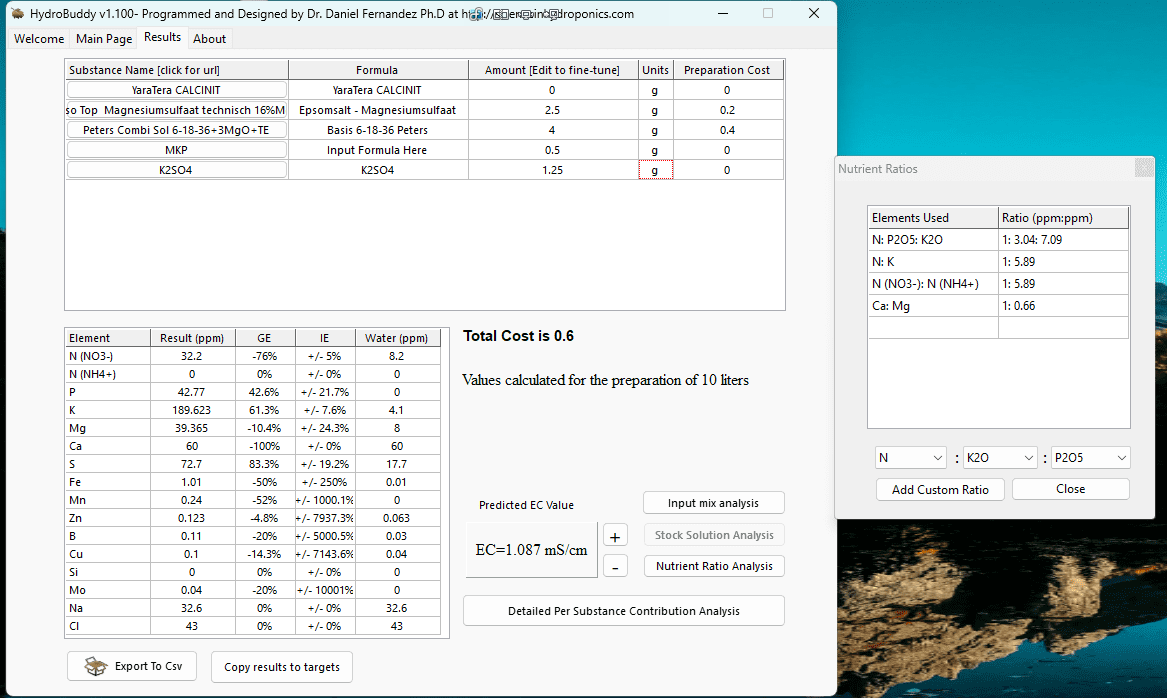This screenshot has width=1167, height=698.
Task: Open Nutrient Ratio Analysis
Action: (714, 566)
